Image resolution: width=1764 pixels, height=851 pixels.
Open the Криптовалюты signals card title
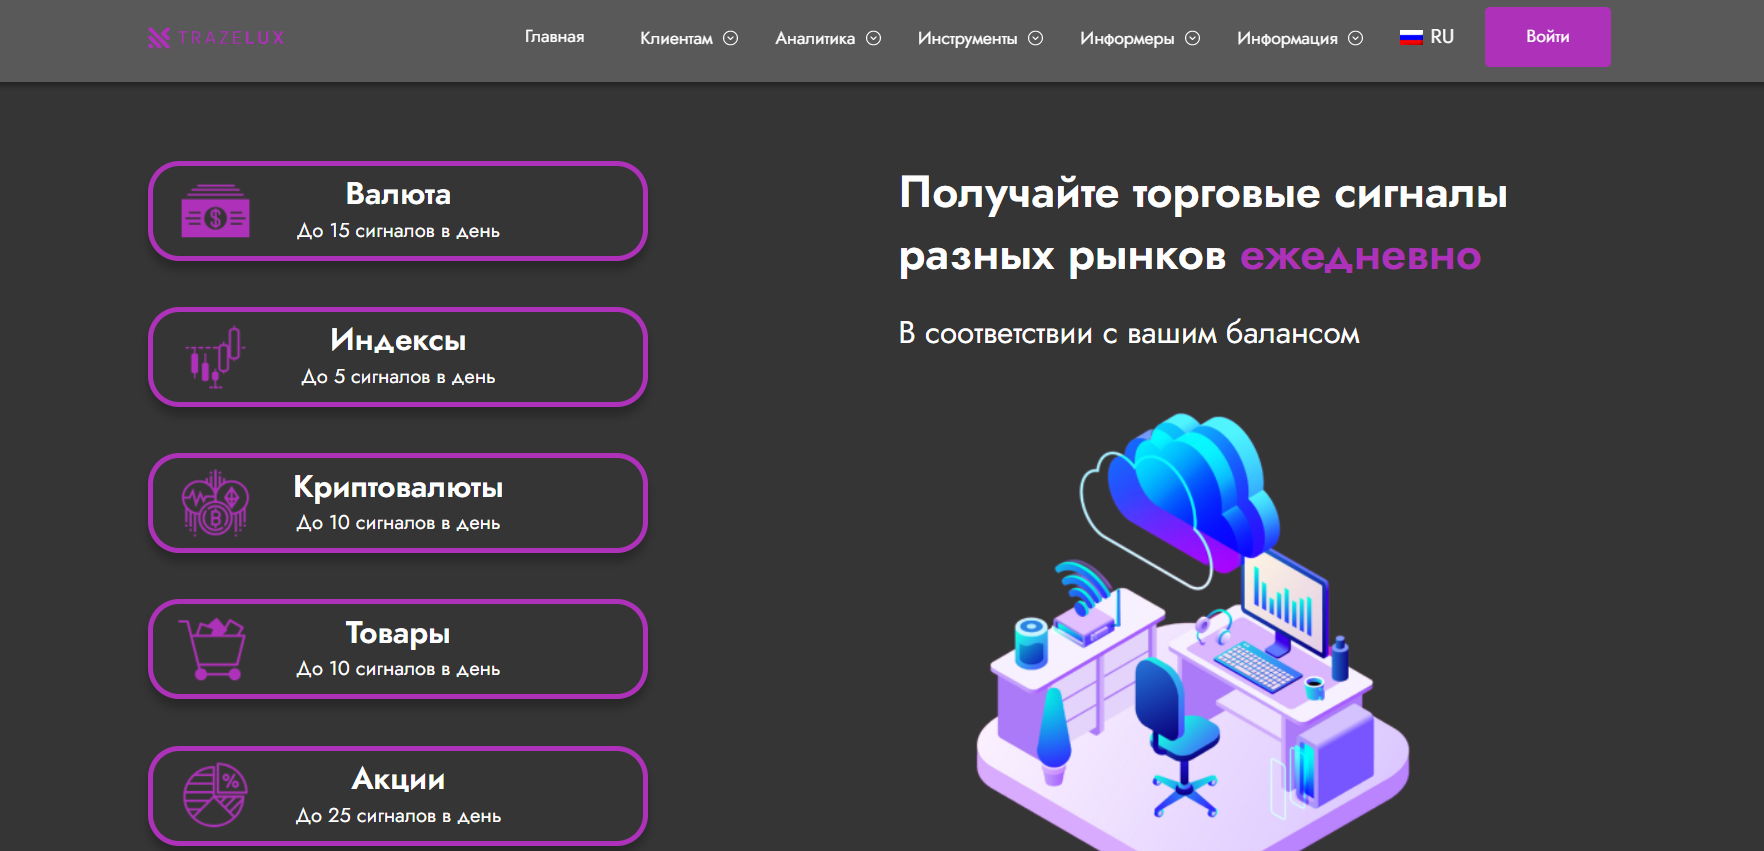[398, 487]
